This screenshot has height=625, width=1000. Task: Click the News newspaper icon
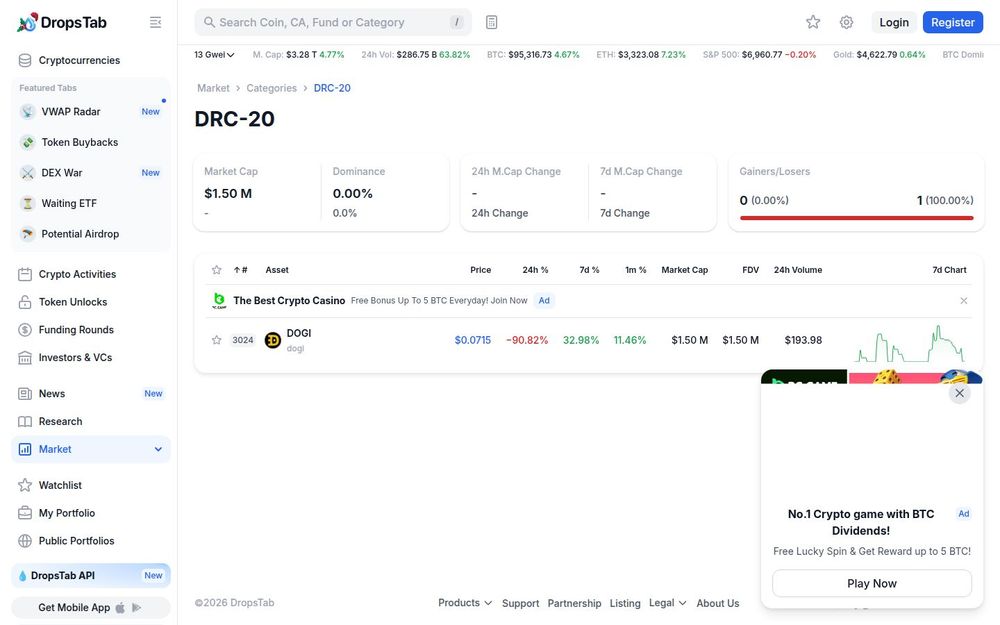coord(25,393)
